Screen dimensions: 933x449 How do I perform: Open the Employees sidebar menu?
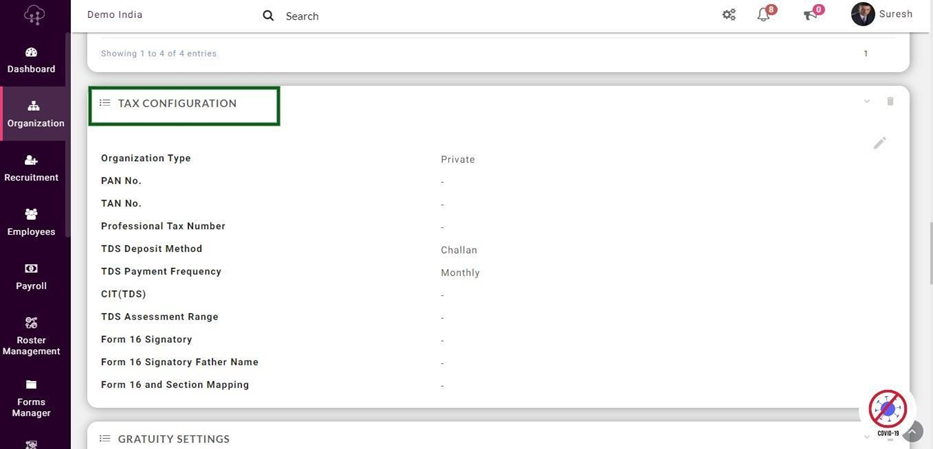[31, 222]
